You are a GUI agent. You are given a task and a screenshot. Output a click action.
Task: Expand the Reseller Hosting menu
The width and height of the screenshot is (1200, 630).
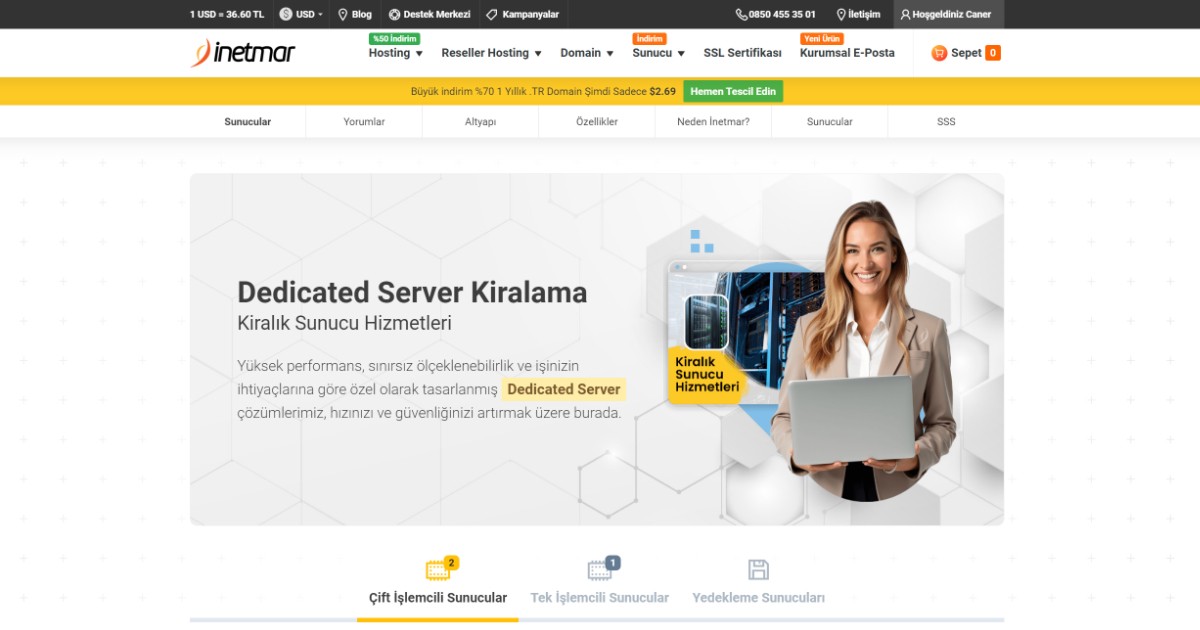coord(491,53)
